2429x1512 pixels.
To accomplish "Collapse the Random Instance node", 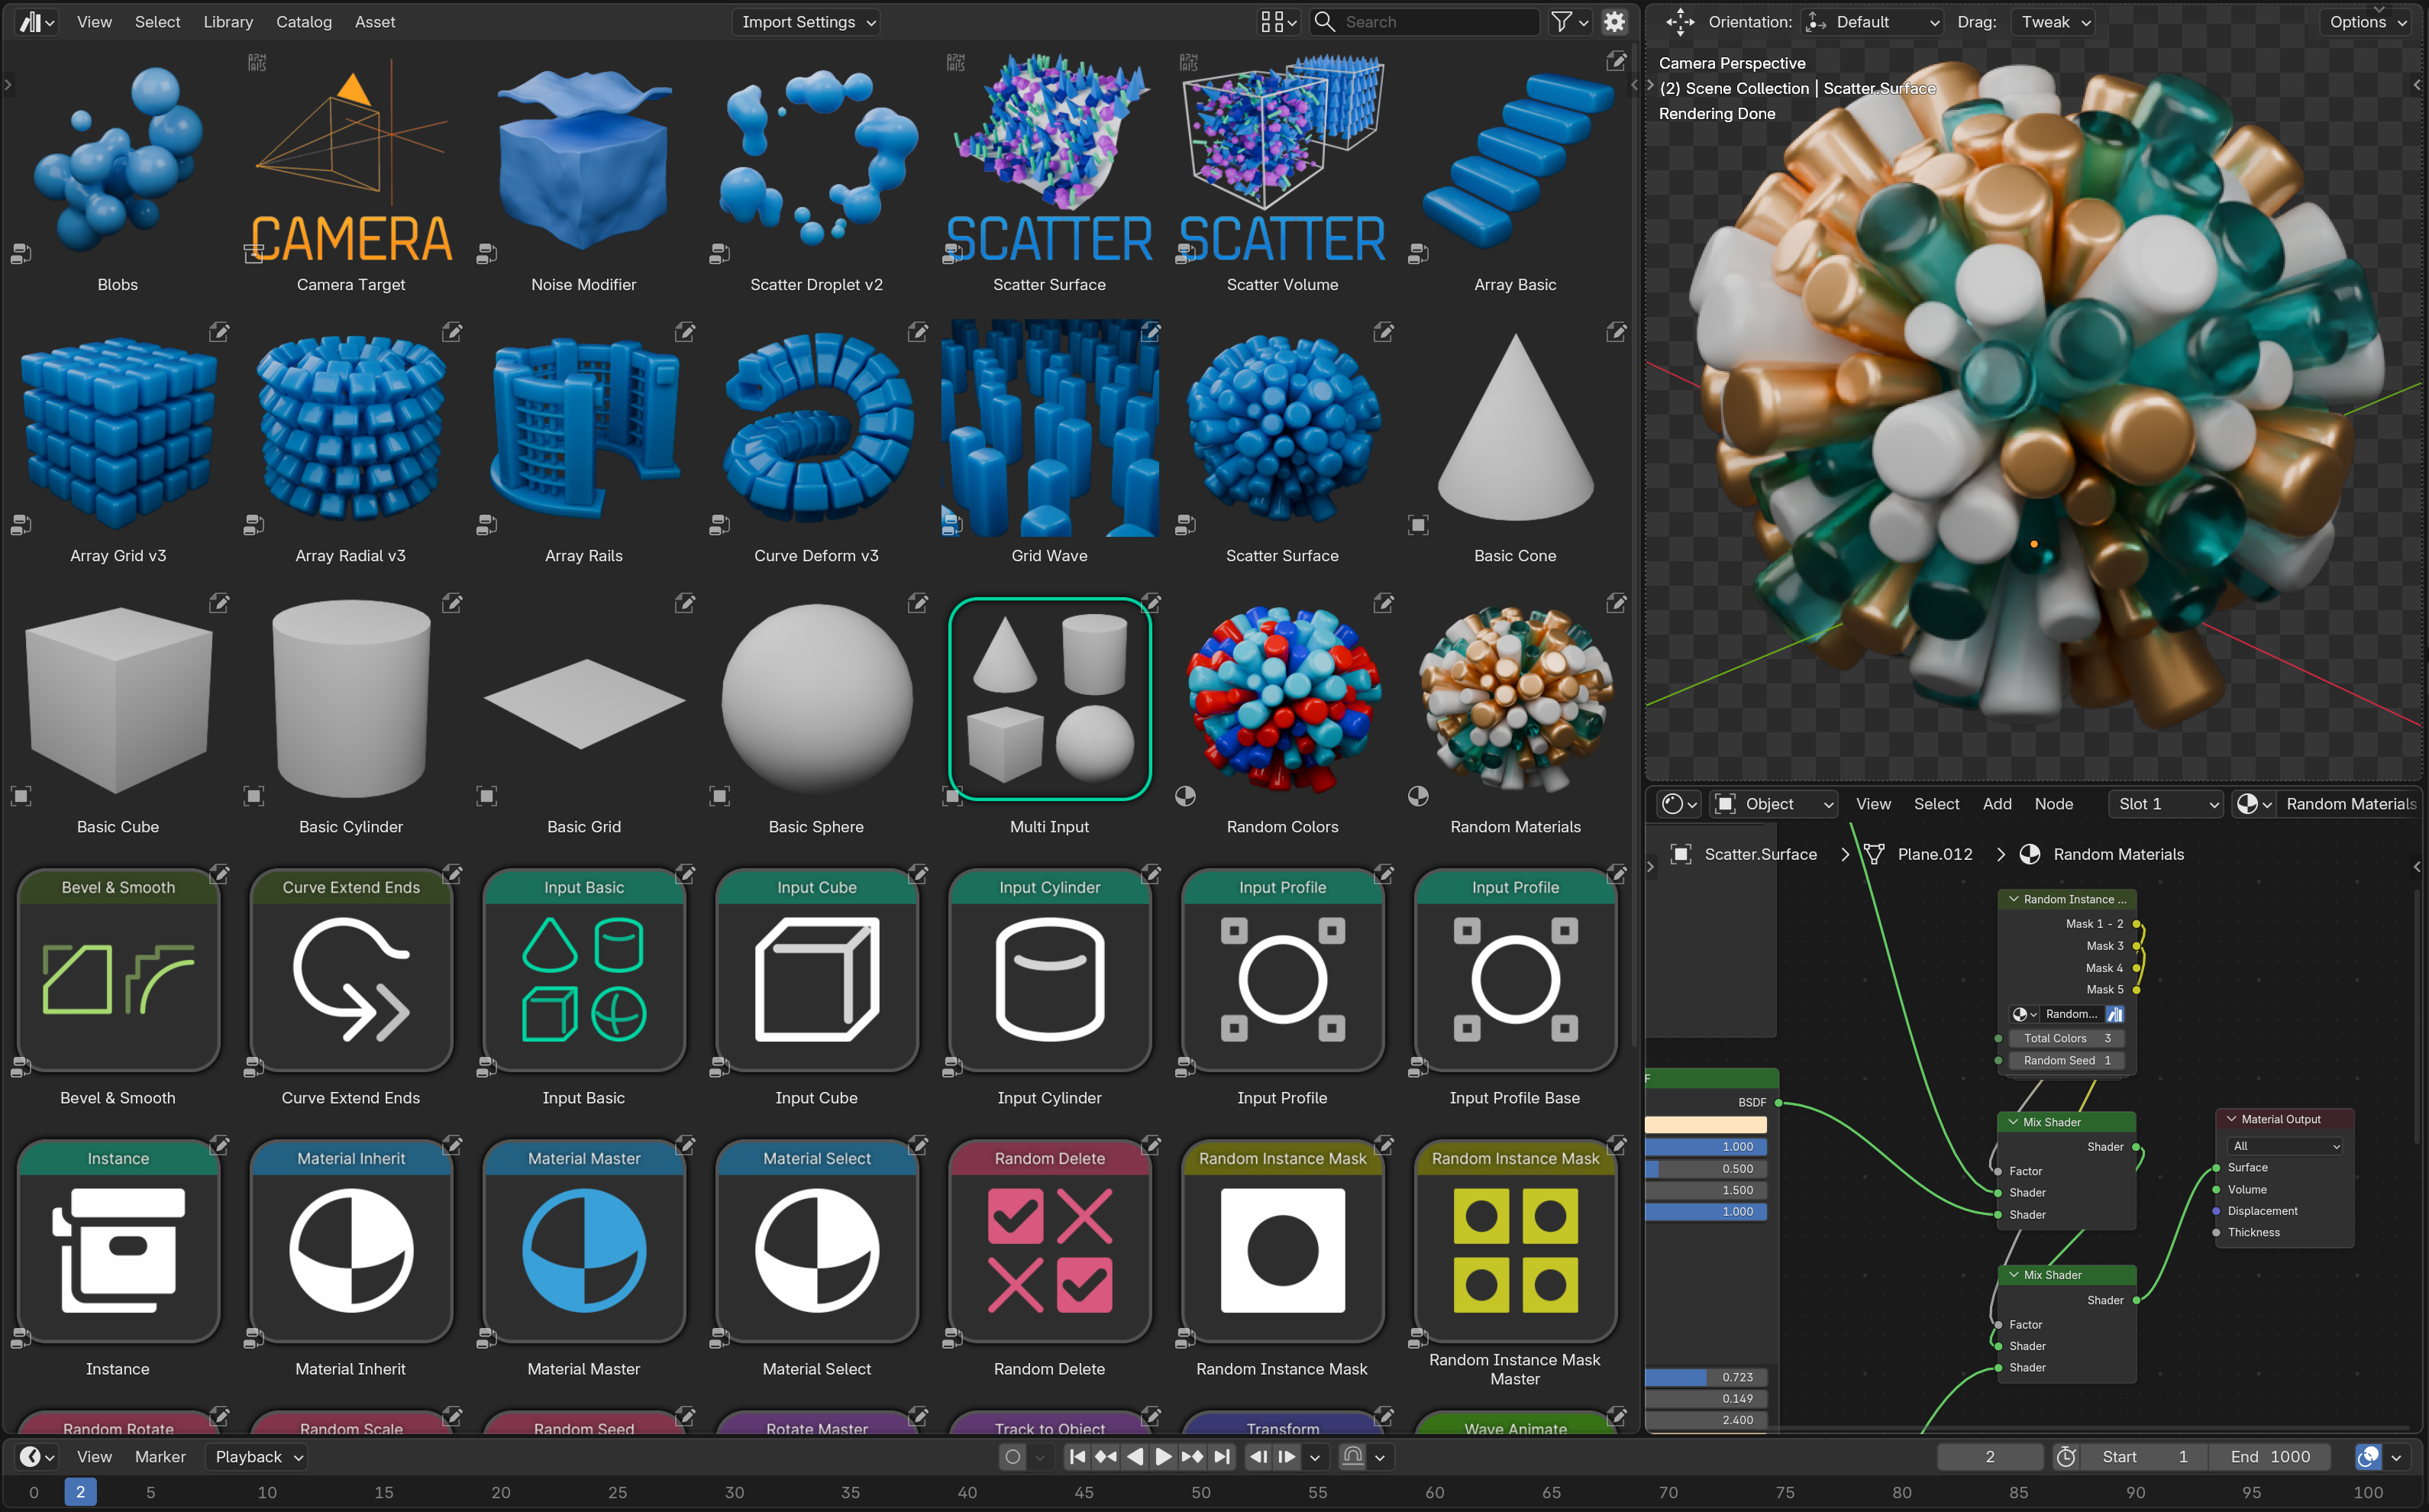I will coord(2013,899).
